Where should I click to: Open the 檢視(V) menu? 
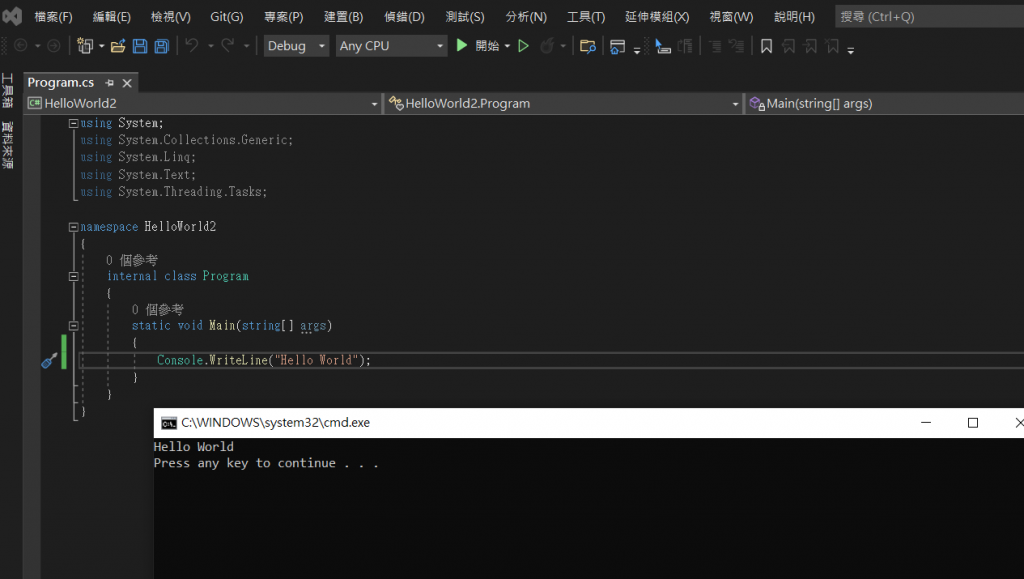tap(170, 17)
